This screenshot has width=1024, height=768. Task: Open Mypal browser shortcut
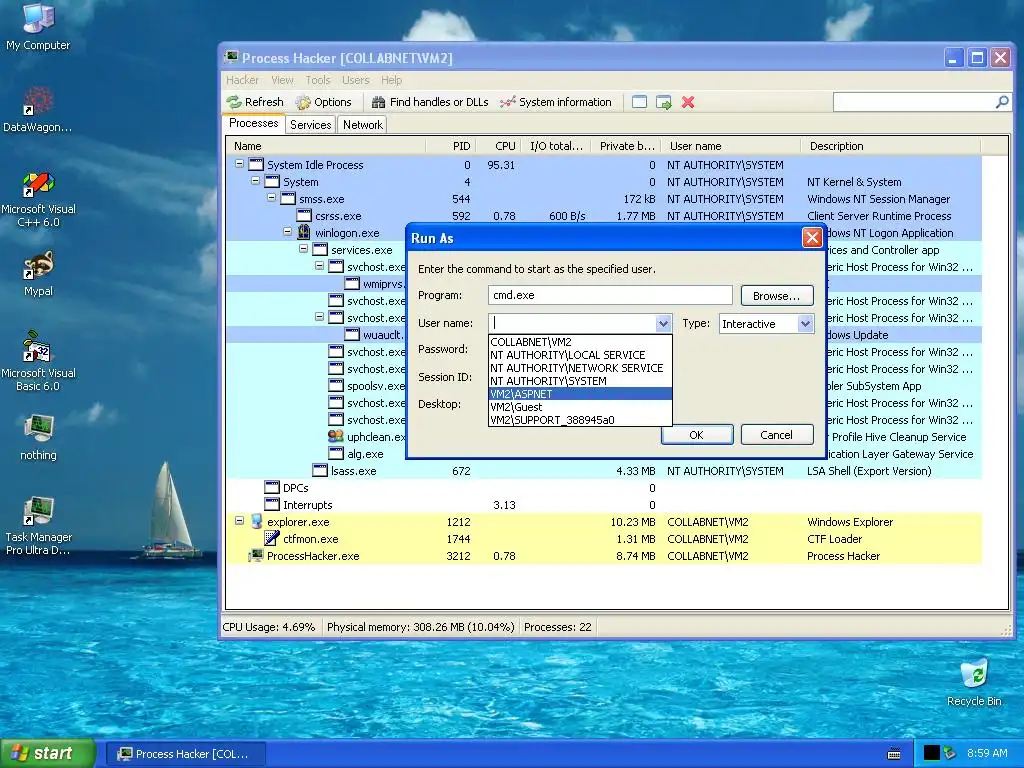38,273
